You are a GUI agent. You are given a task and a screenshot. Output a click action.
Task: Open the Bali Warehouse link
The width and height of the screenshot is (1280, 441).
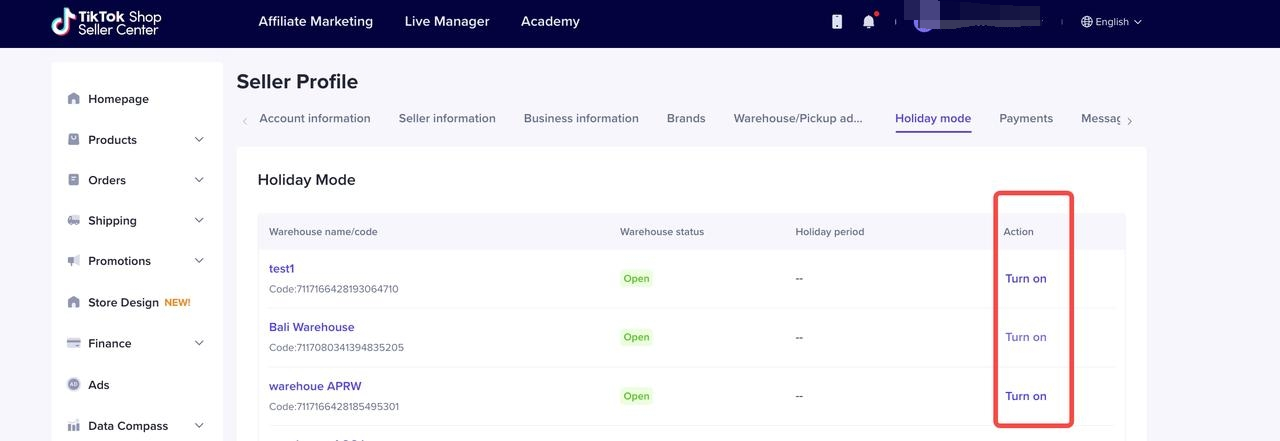pos(311,327)
